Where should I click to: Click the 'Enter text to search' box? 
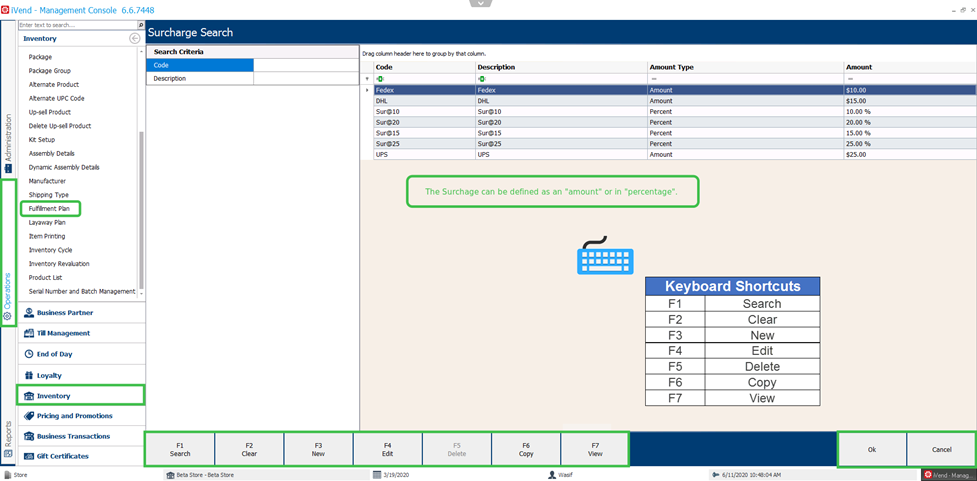pyautogui.click(x=77, y=25)
